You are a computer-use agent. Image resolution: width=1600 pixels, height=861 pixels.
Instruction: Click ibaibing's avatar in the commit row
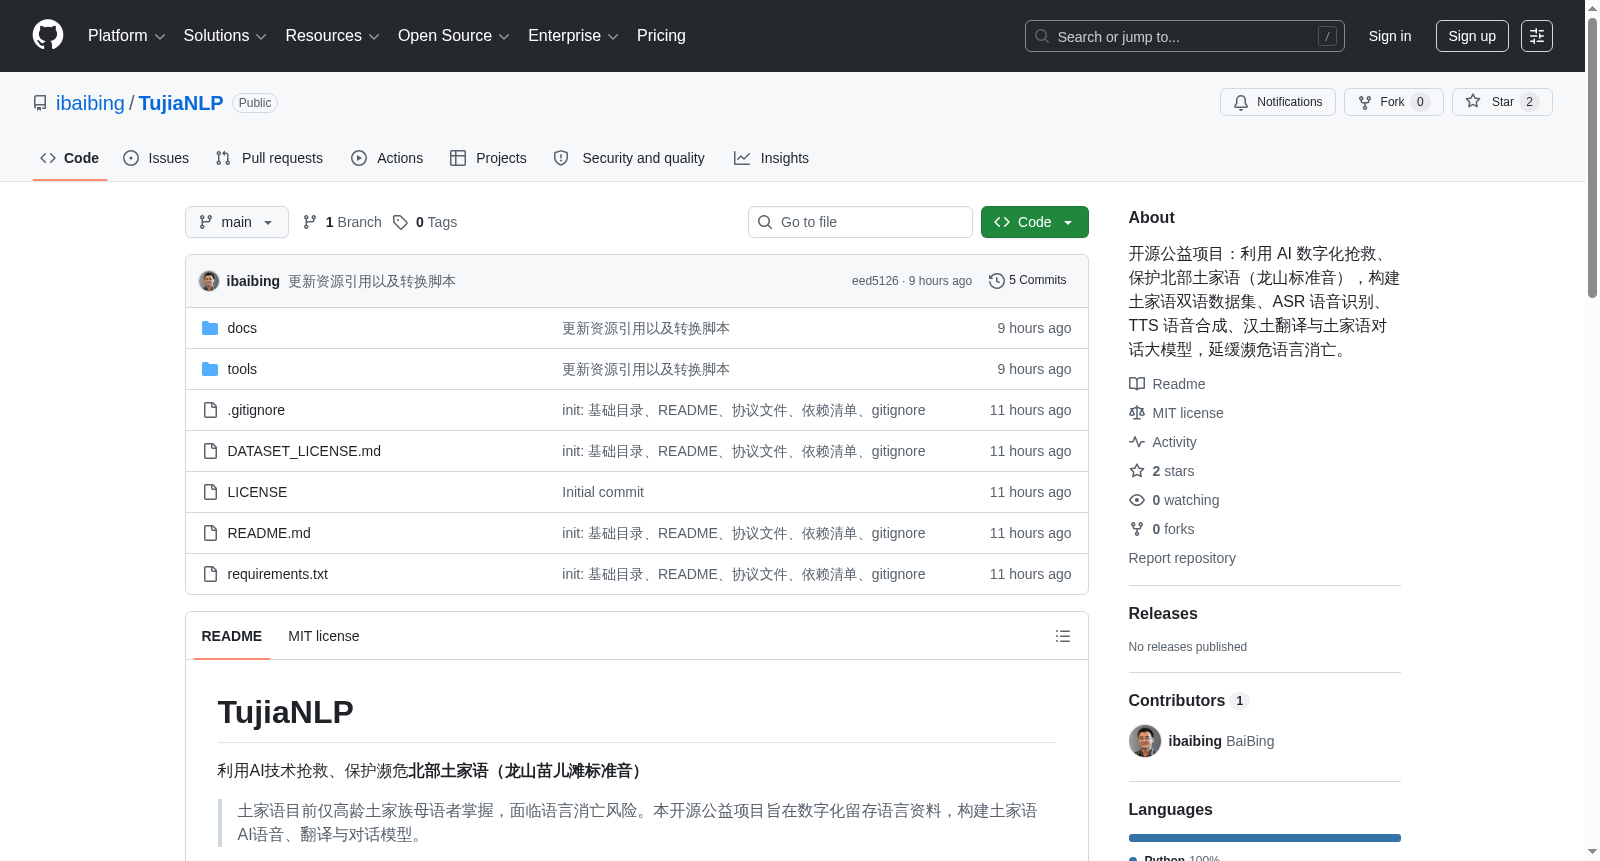point(209,281)
